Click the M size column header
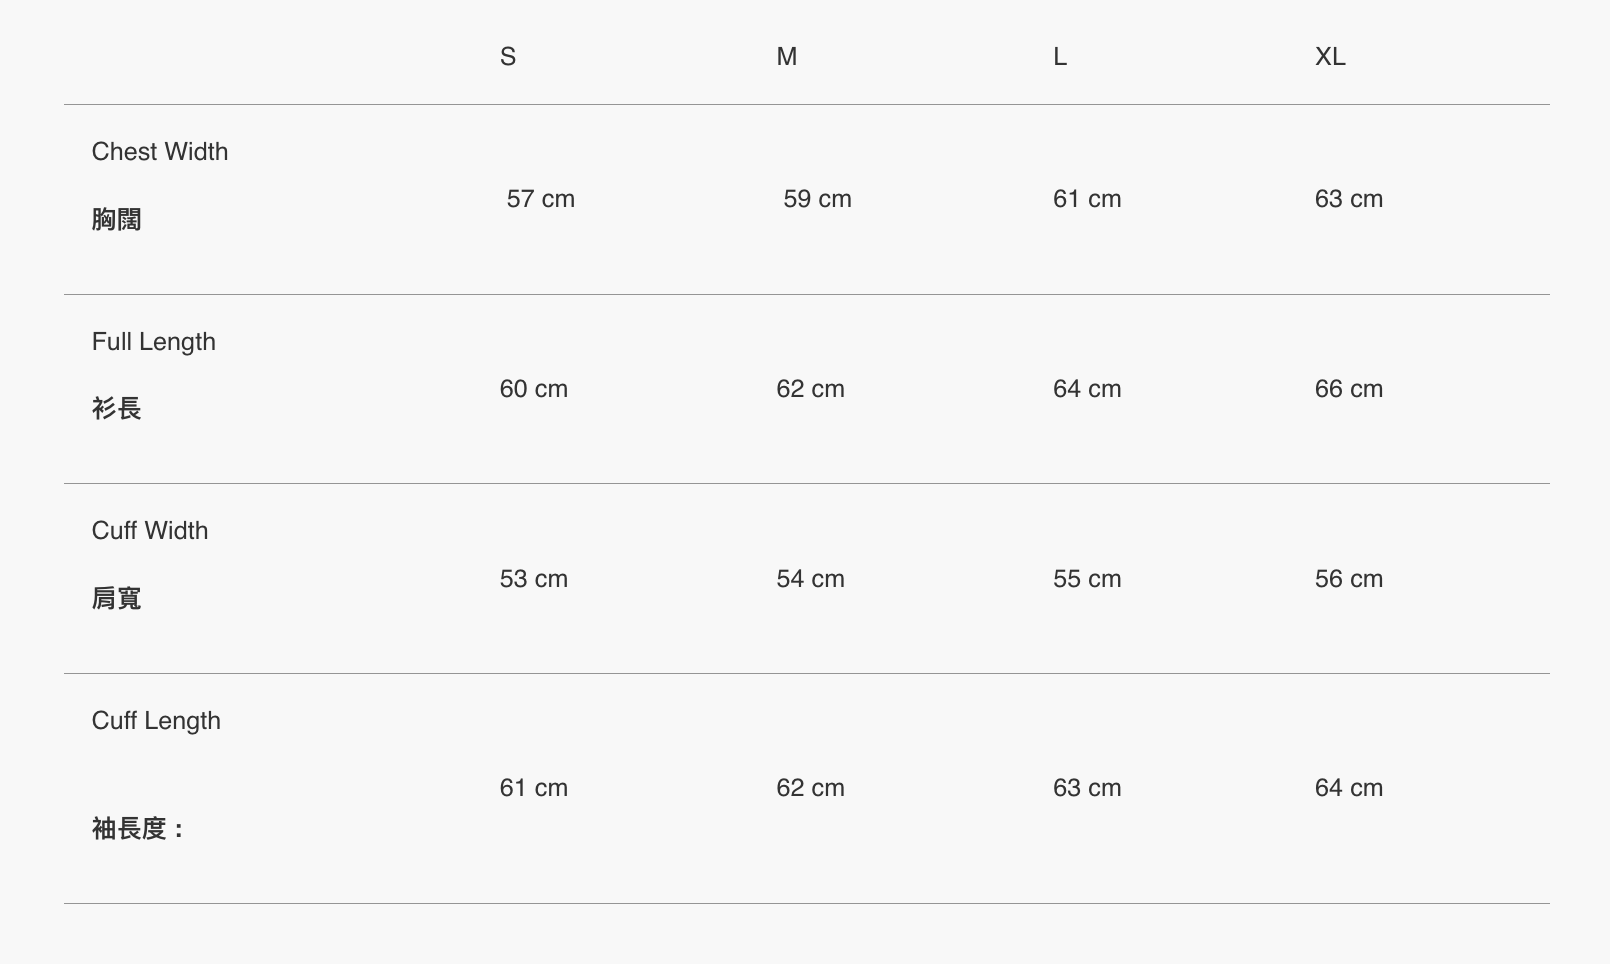Screen dimensions: 1610x964 click(787, 57)
